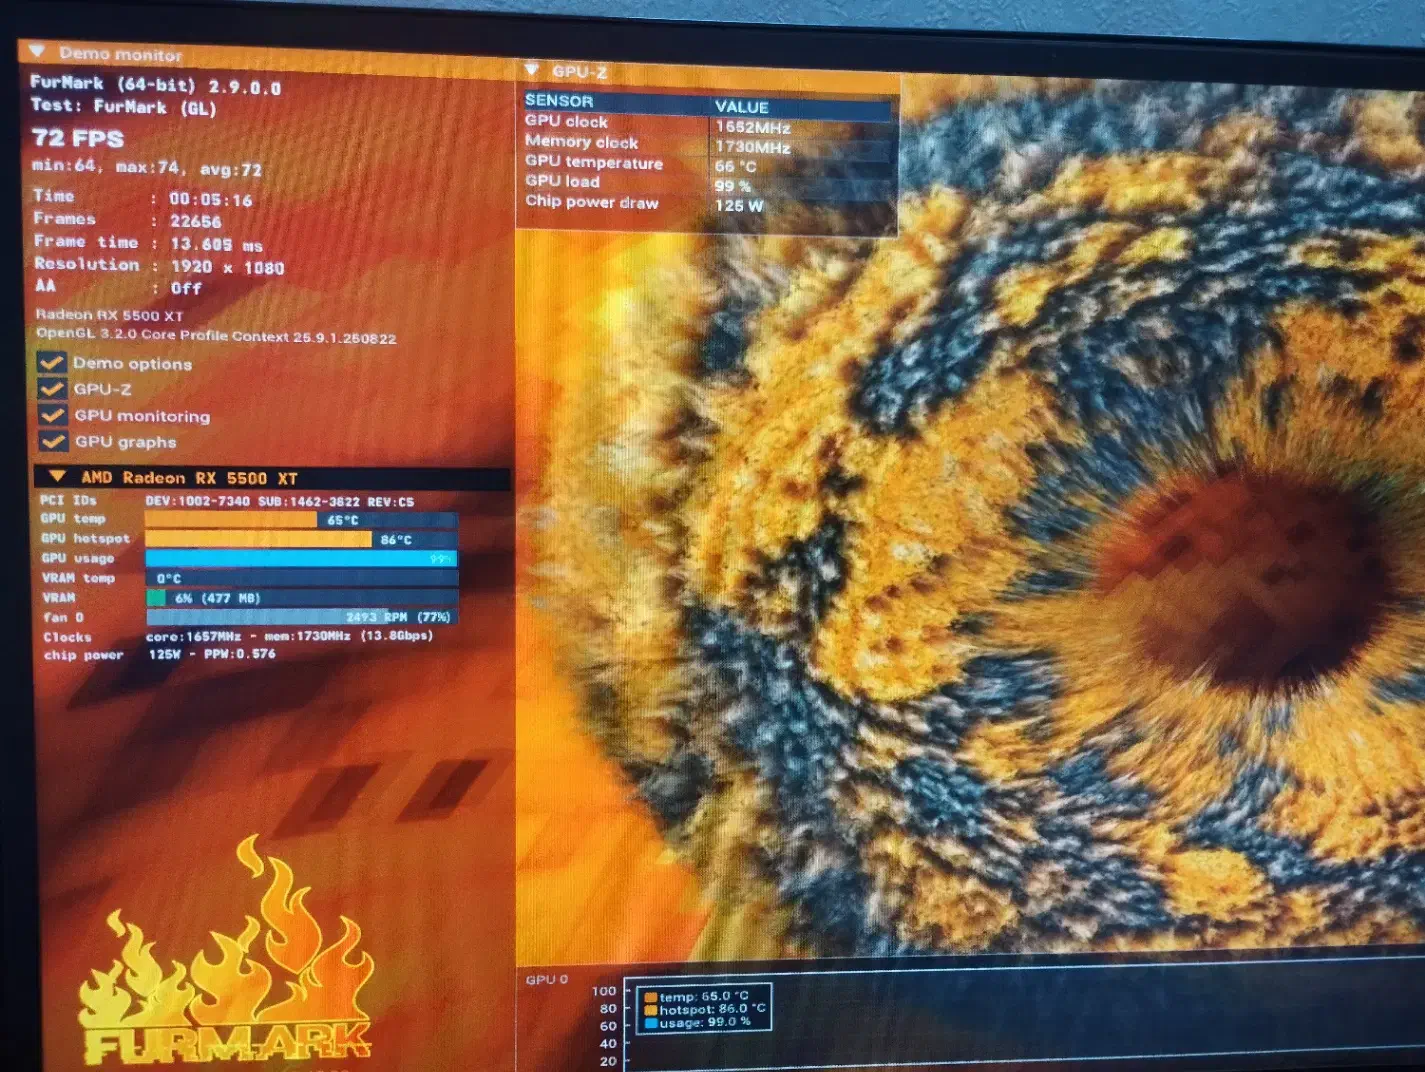Click the GPU temp bar showing 65°C
Viewport: 1425px width, 1072px height.
coord(301,520)
